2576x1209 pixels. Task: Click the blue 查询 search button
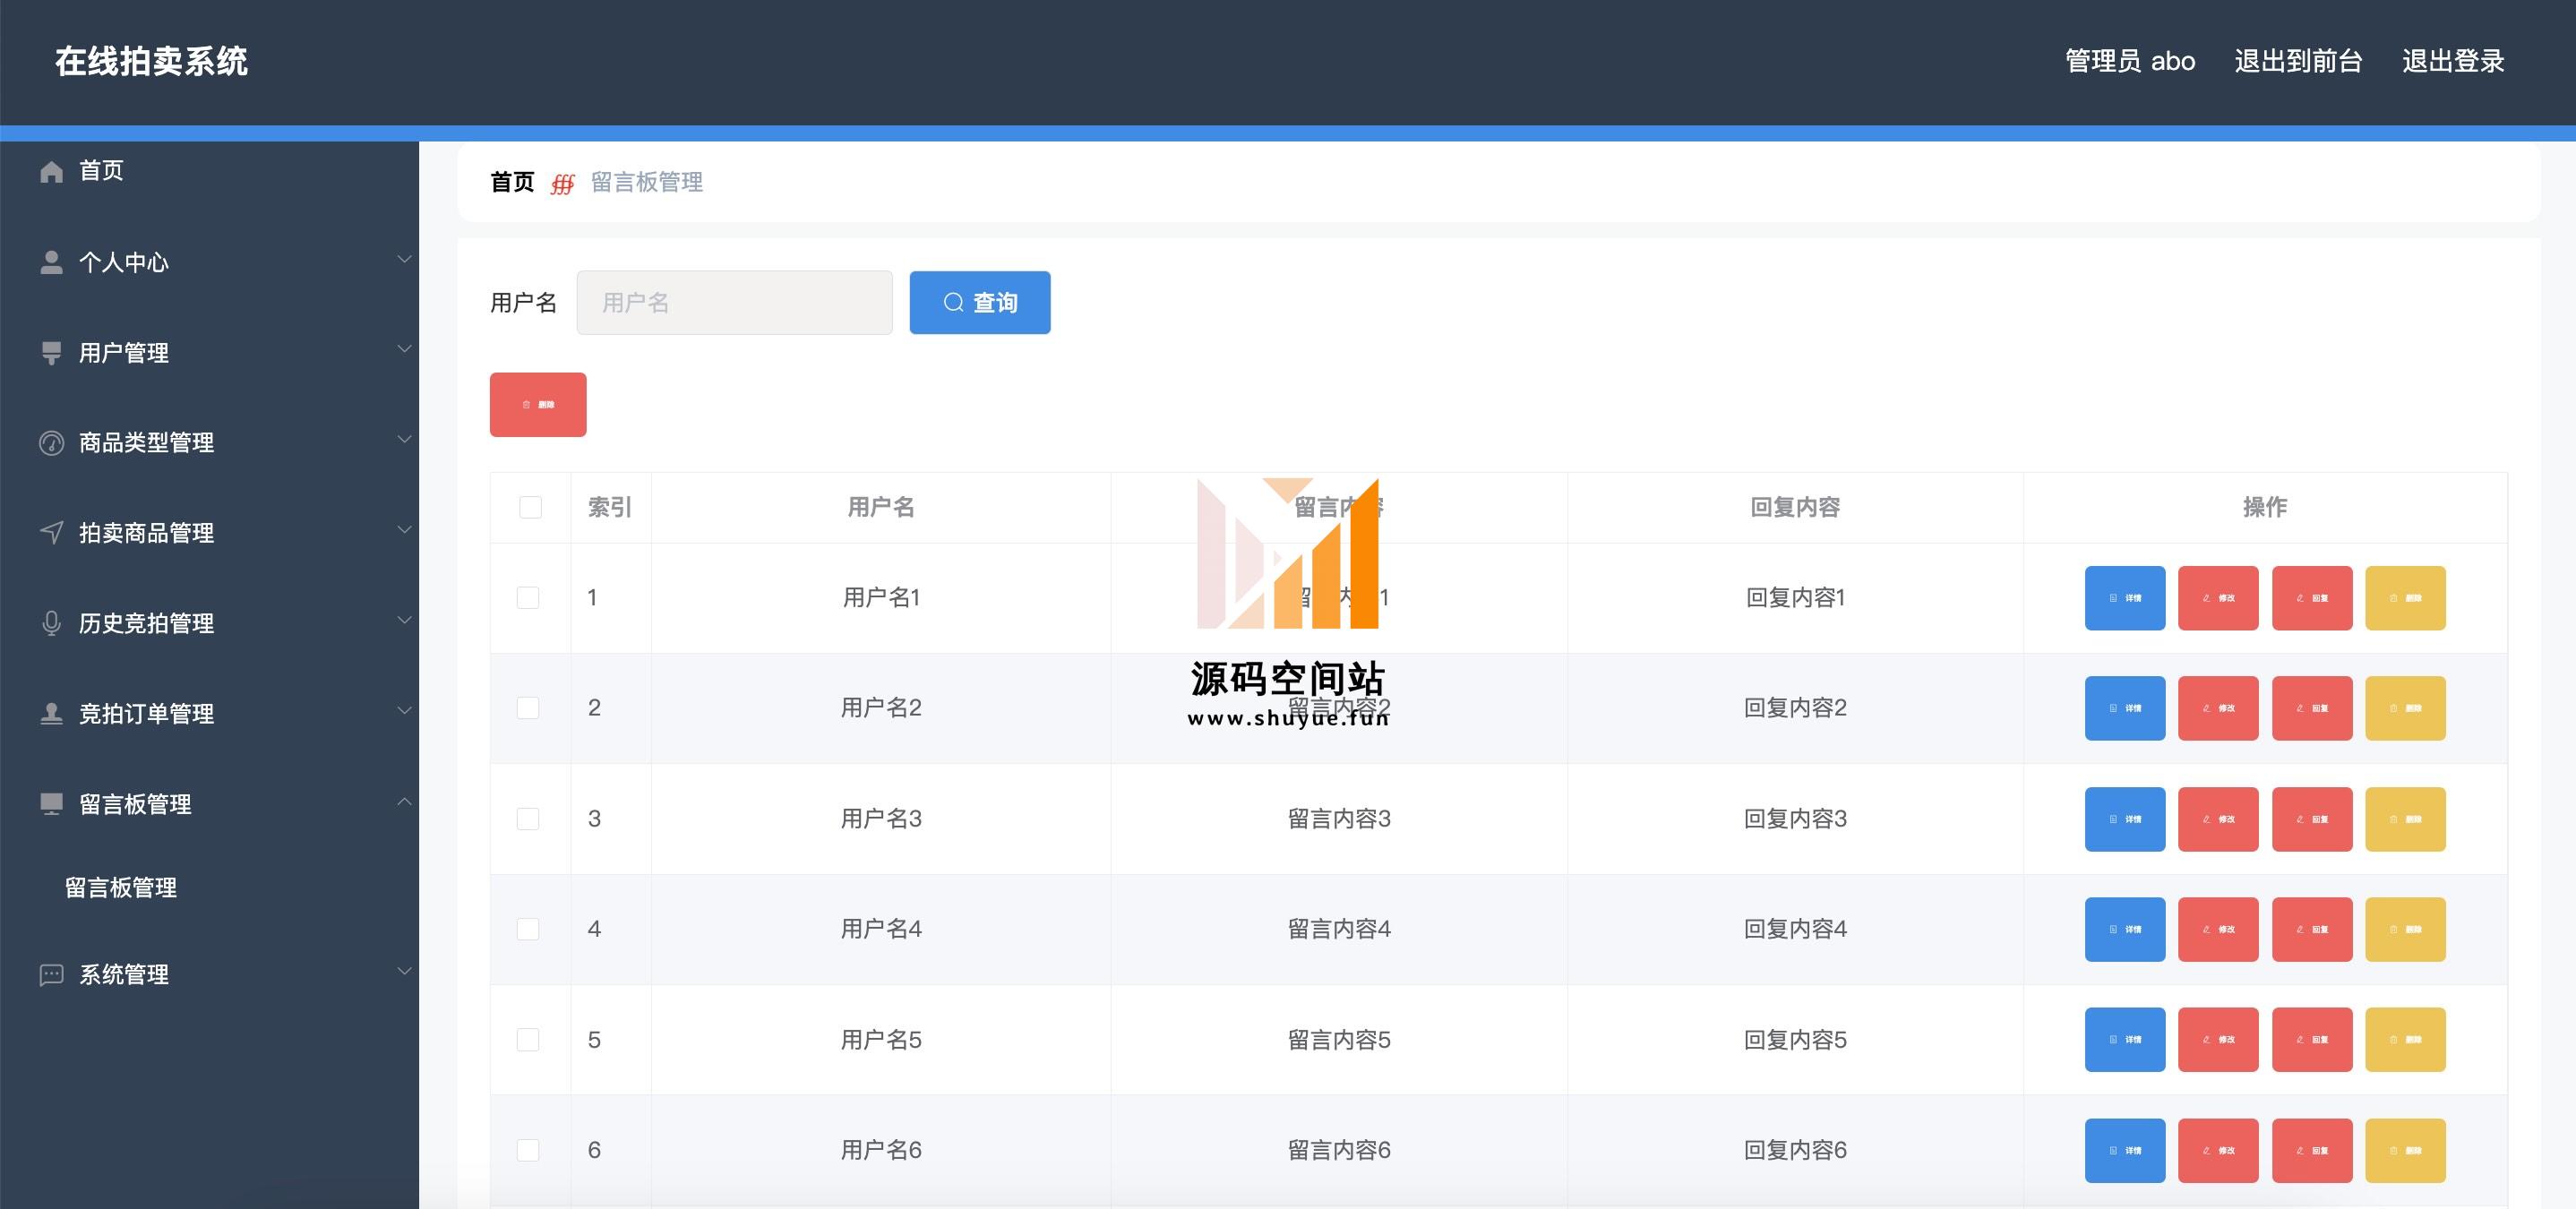pyautogui.click(x=980, y=302)
